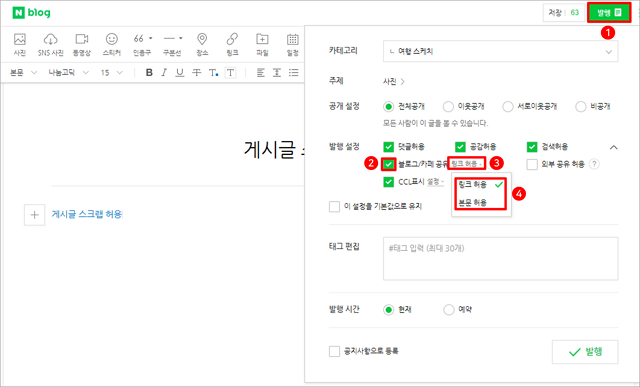This screenshot has width=640, height=387.
Task: Open the 링크 허용 share type dropdown
Action: [467, 164]
